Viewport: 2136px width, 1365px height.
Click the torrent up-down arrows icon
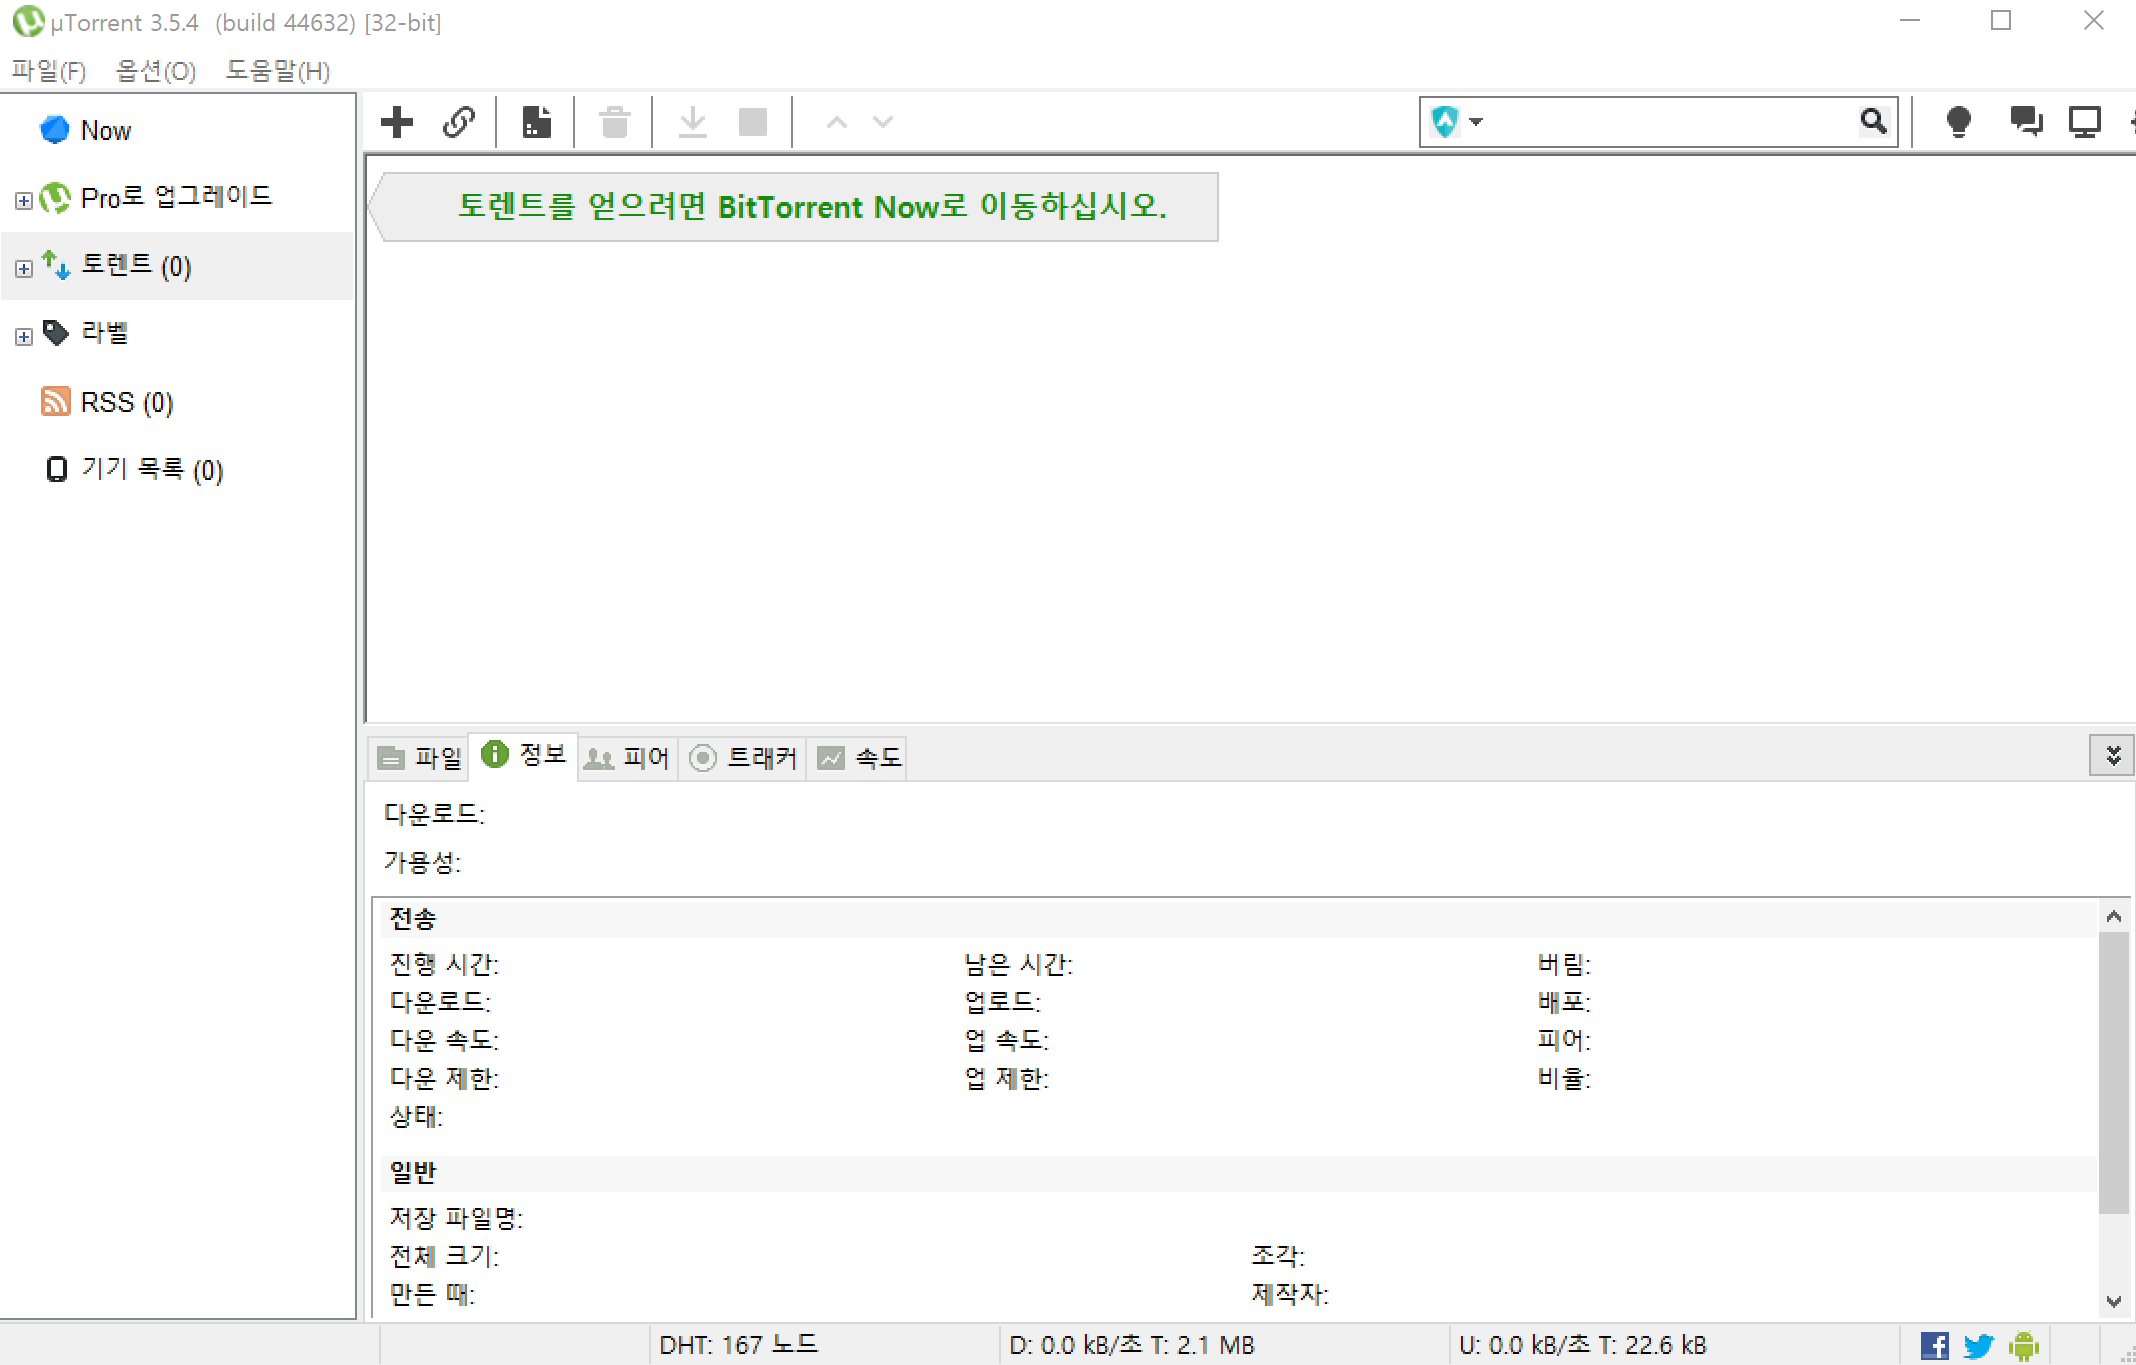tap(56, 265)
